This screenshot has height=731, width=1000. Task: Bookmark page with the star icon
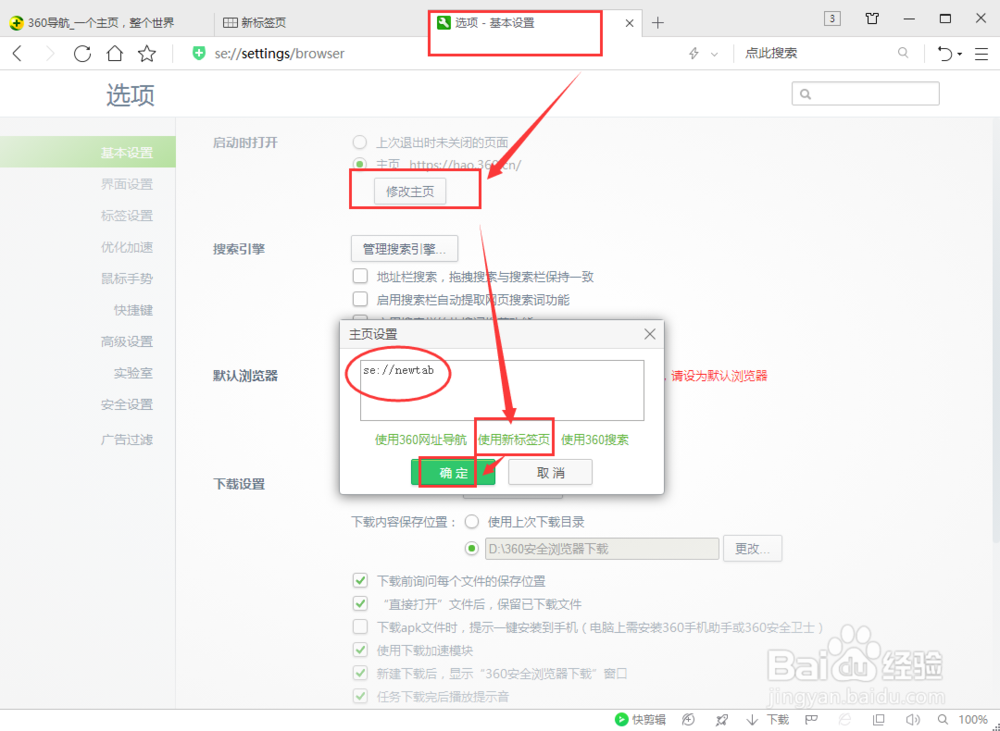point(147,54)
